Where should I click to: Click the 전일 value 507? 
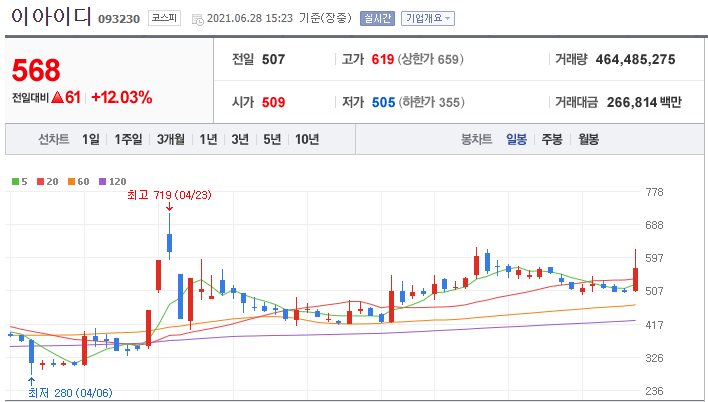pyautogui.click(x=273, y=59)
